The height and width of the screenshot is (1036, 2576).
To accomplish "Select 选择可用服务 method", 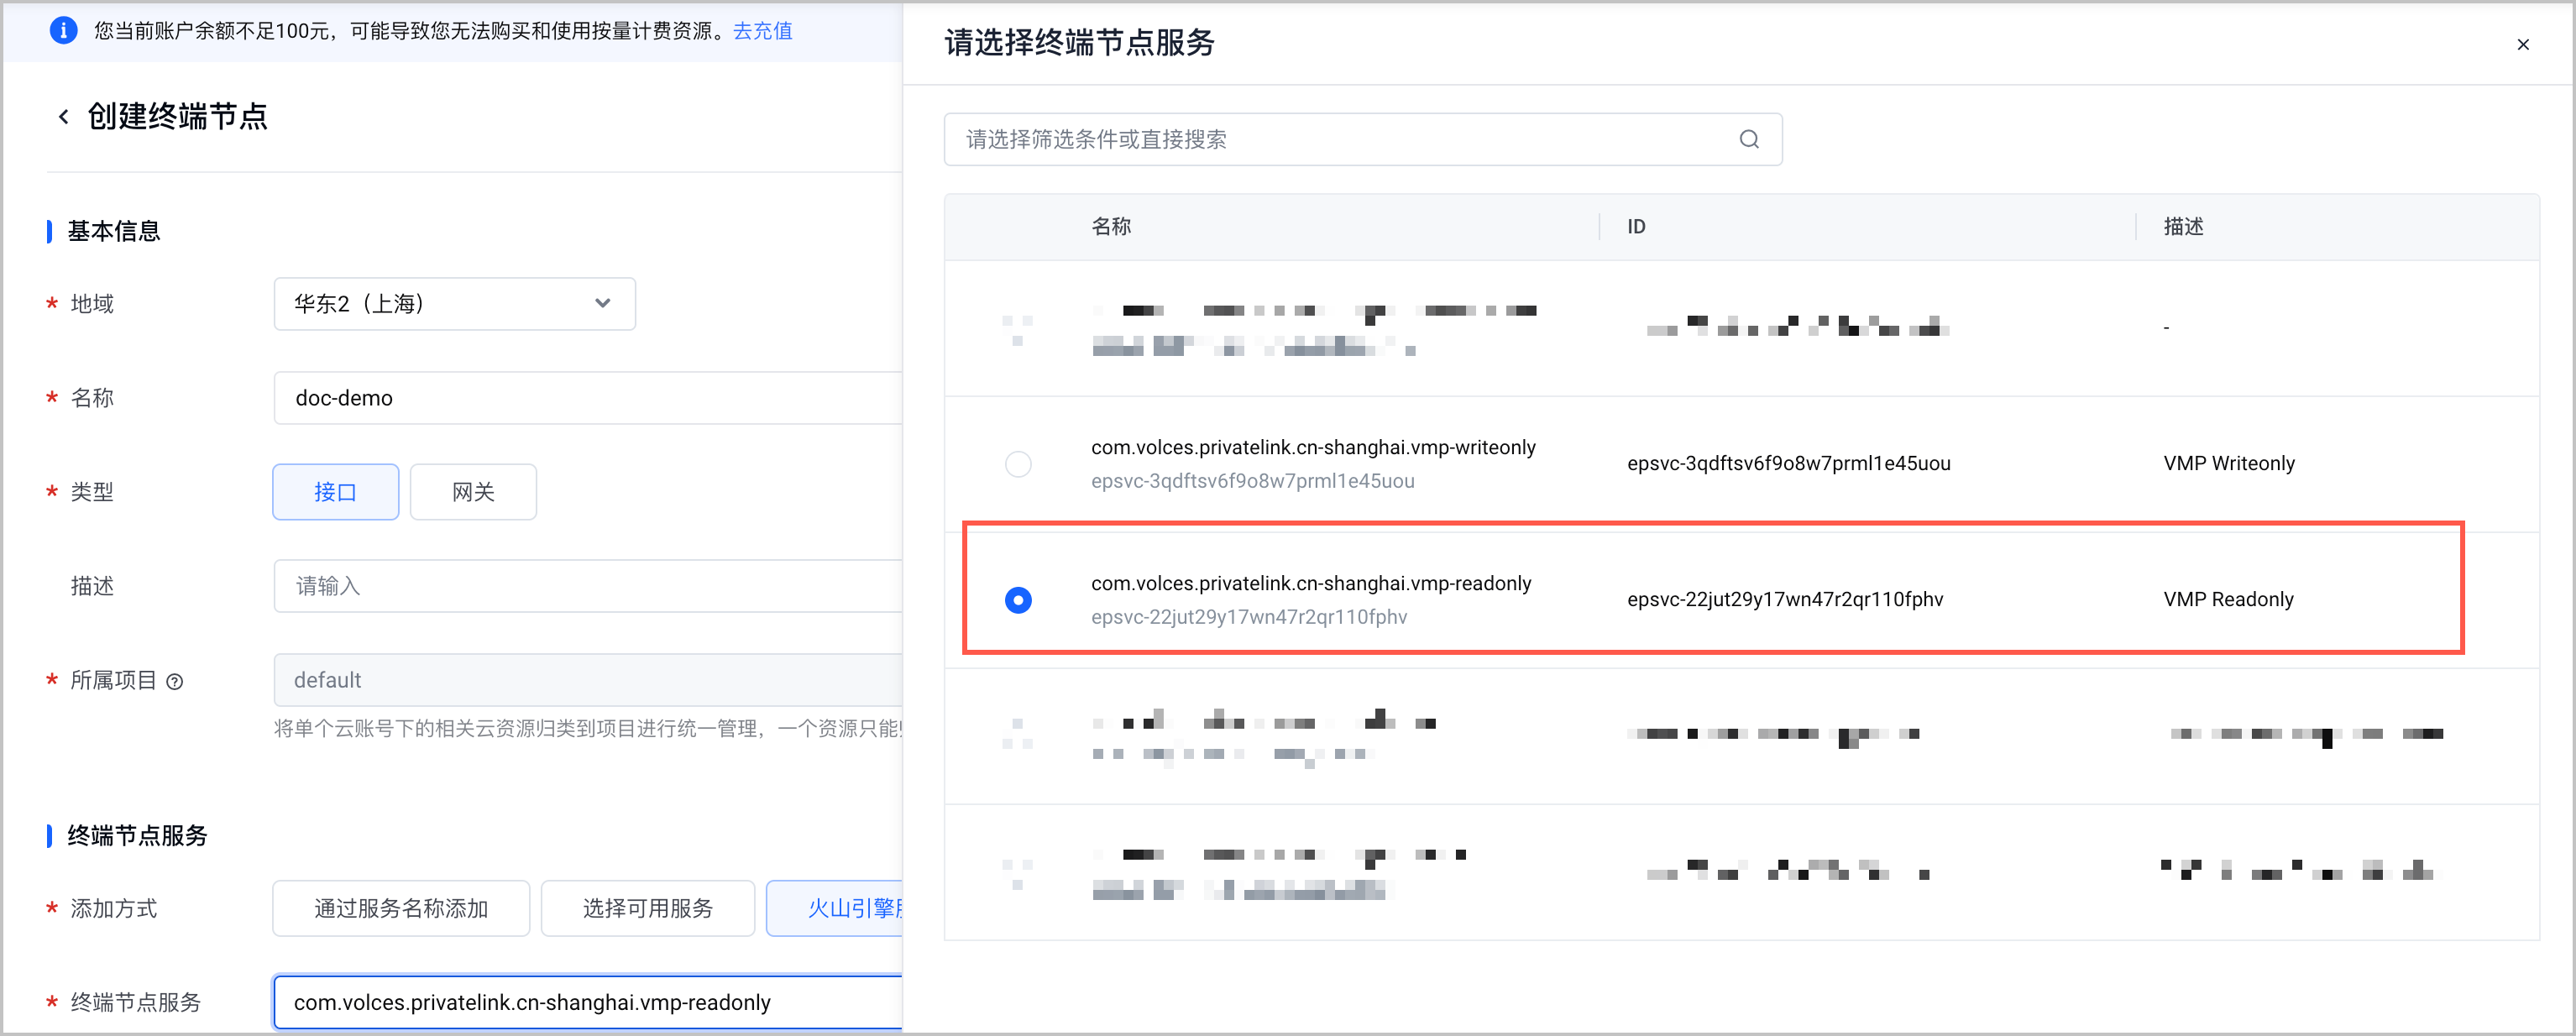I will tap(648, 908).
